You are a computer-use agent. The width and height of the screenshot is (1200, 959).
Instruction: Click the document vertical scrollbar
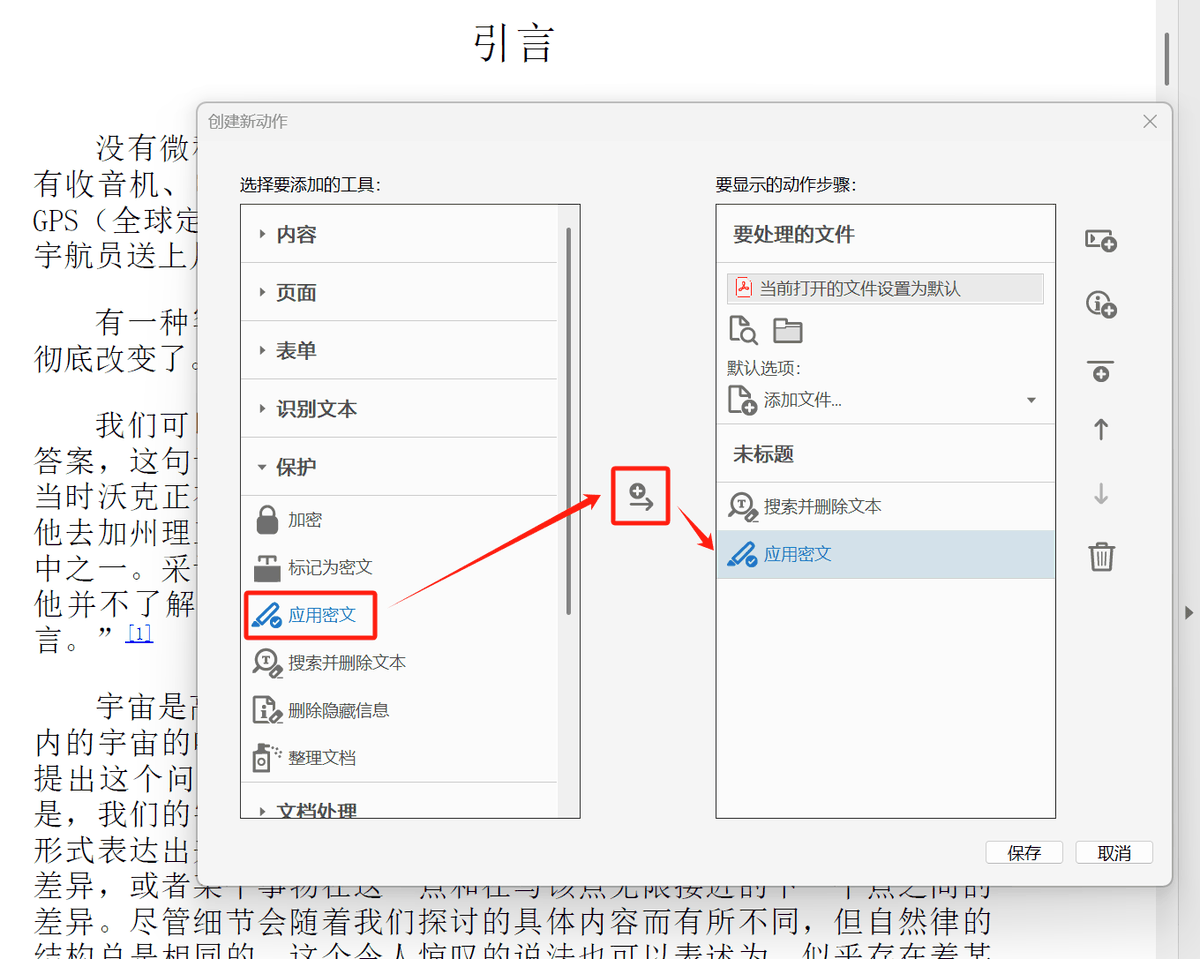[1166, 58]
